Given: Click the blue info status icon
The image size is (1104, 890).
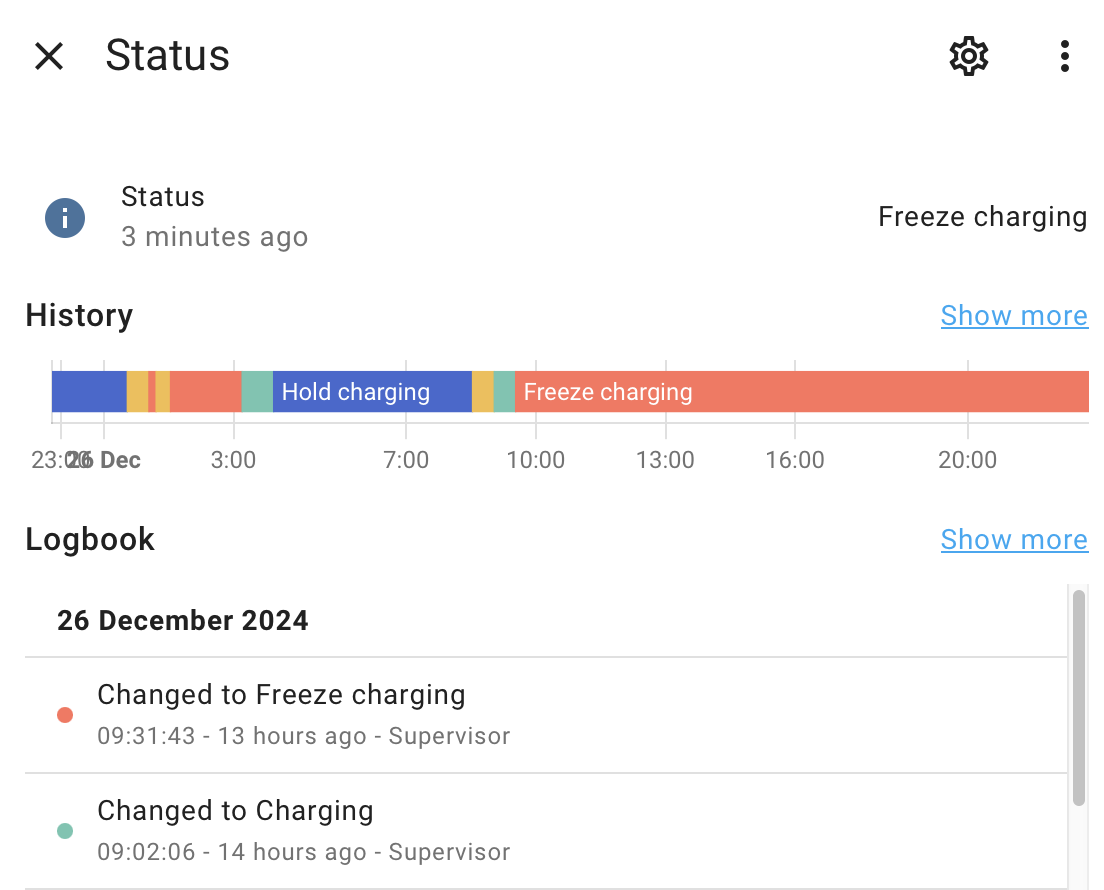Looking at the screenshot, I should [65, 218].
